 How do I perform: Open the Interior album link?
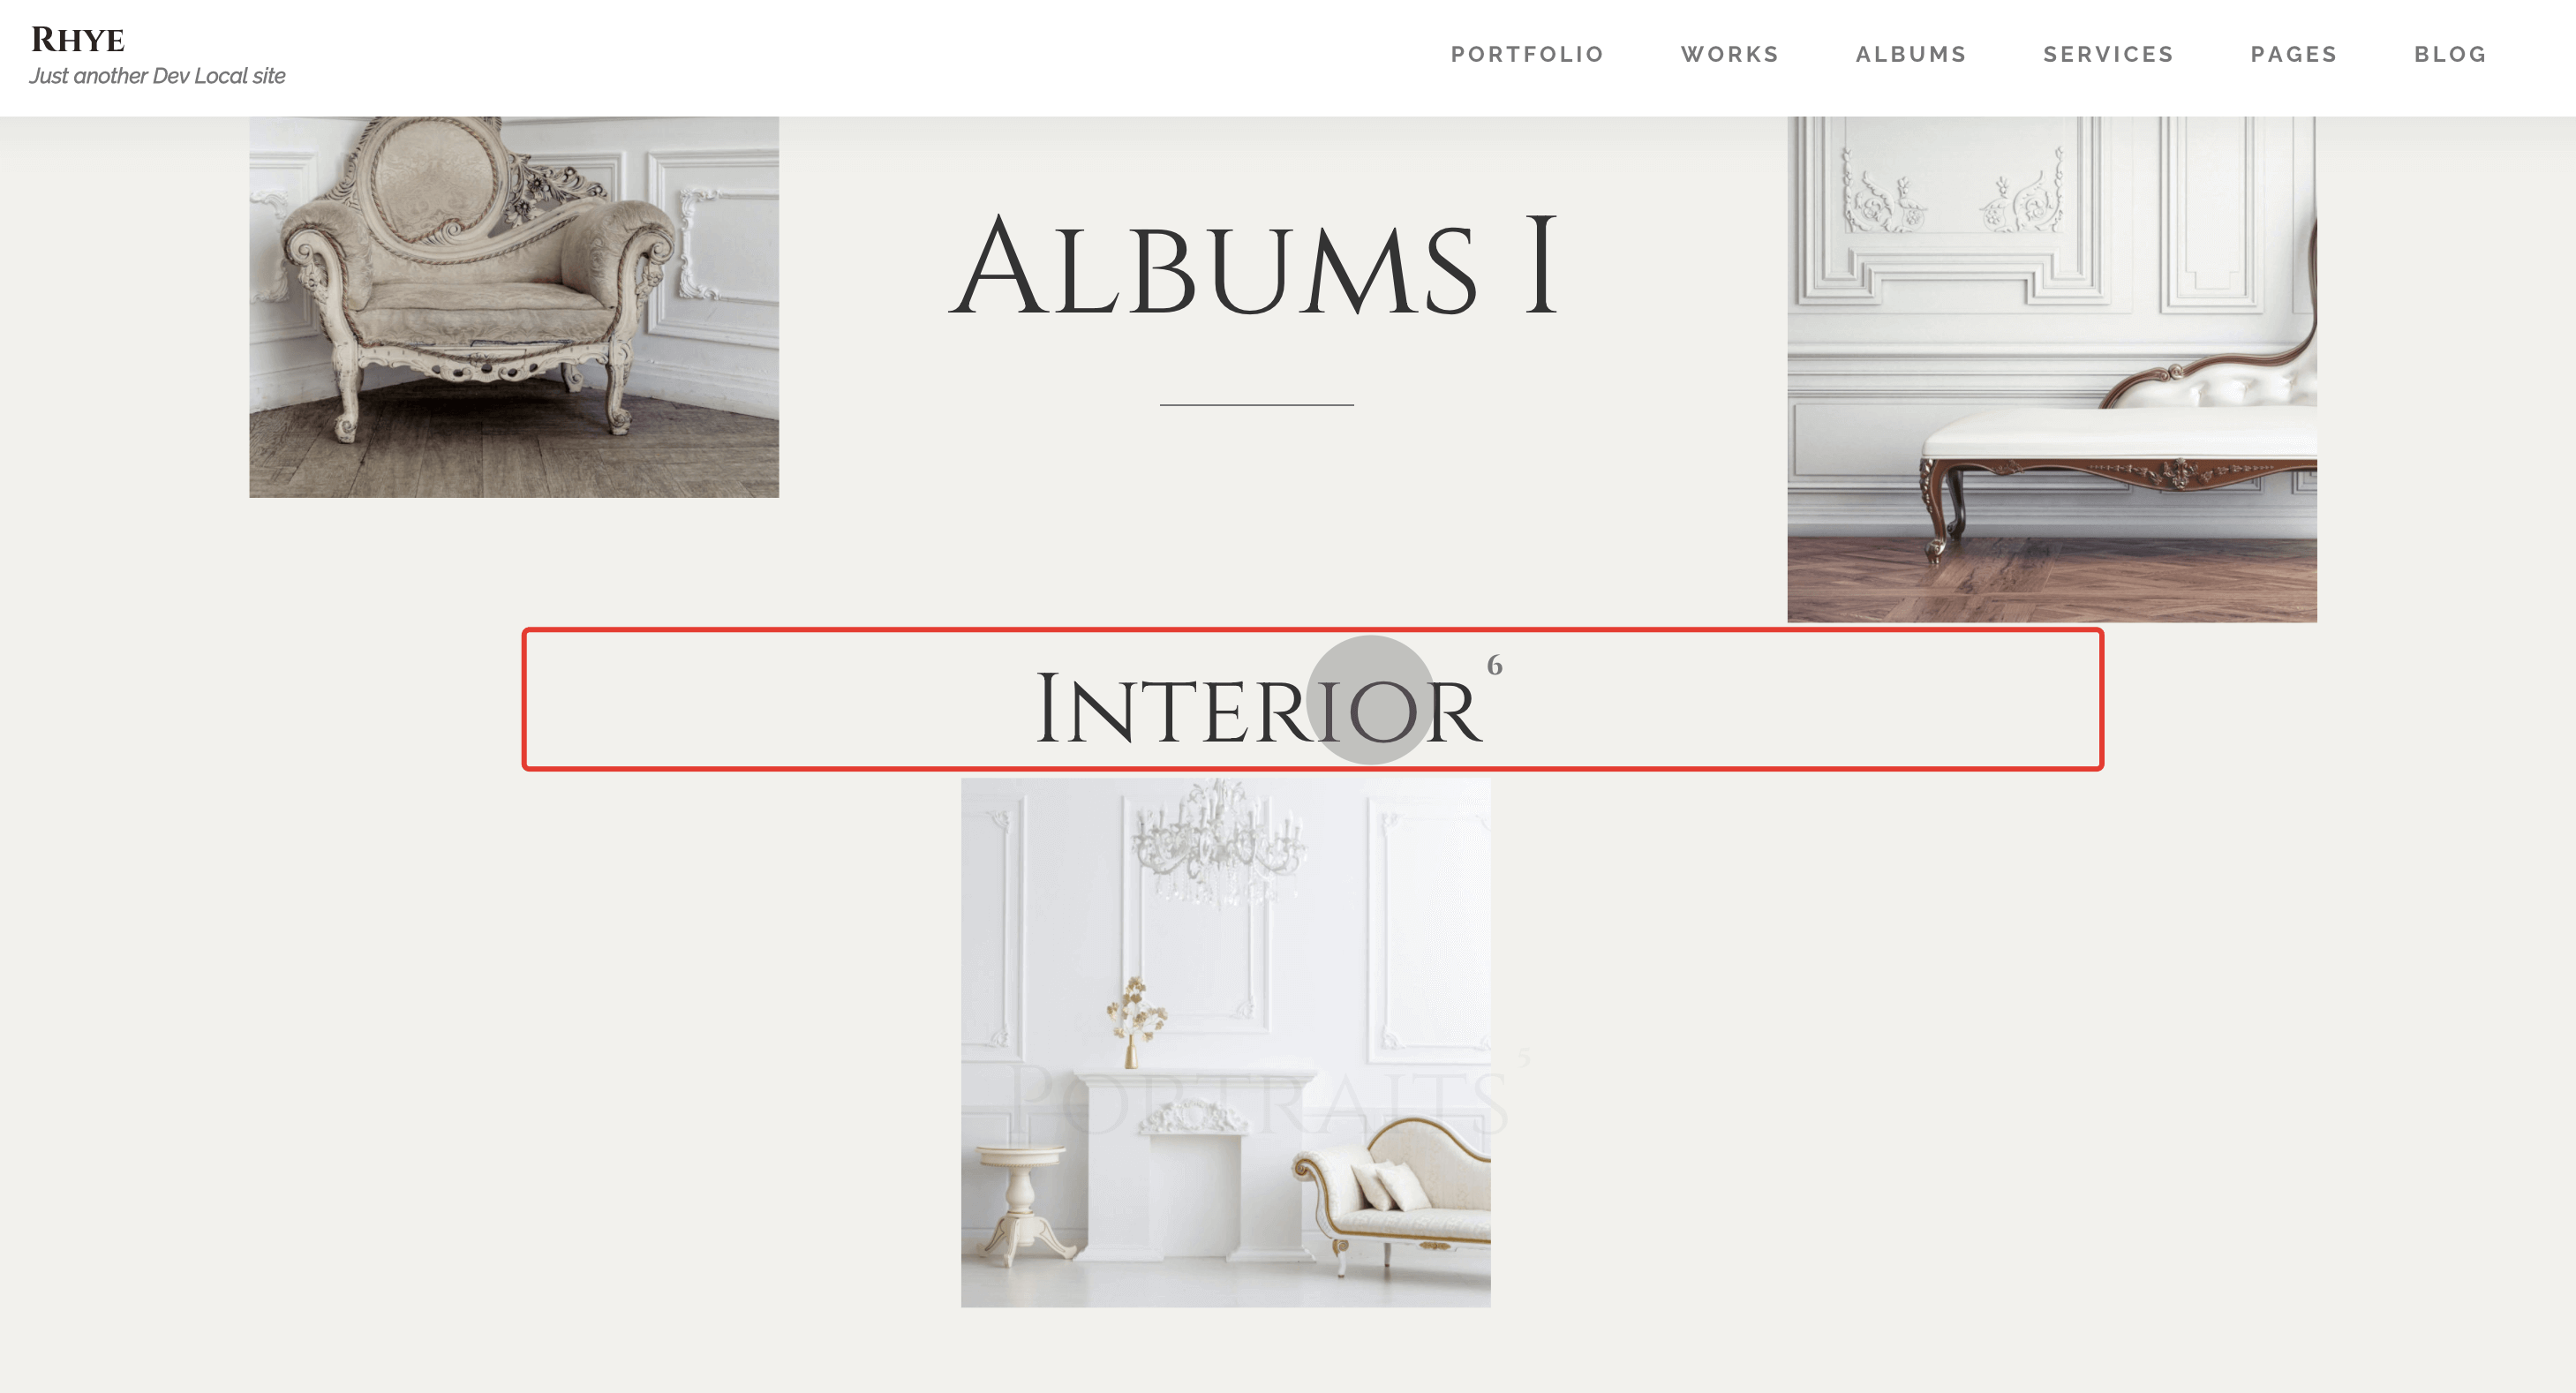coord(1258,708)
